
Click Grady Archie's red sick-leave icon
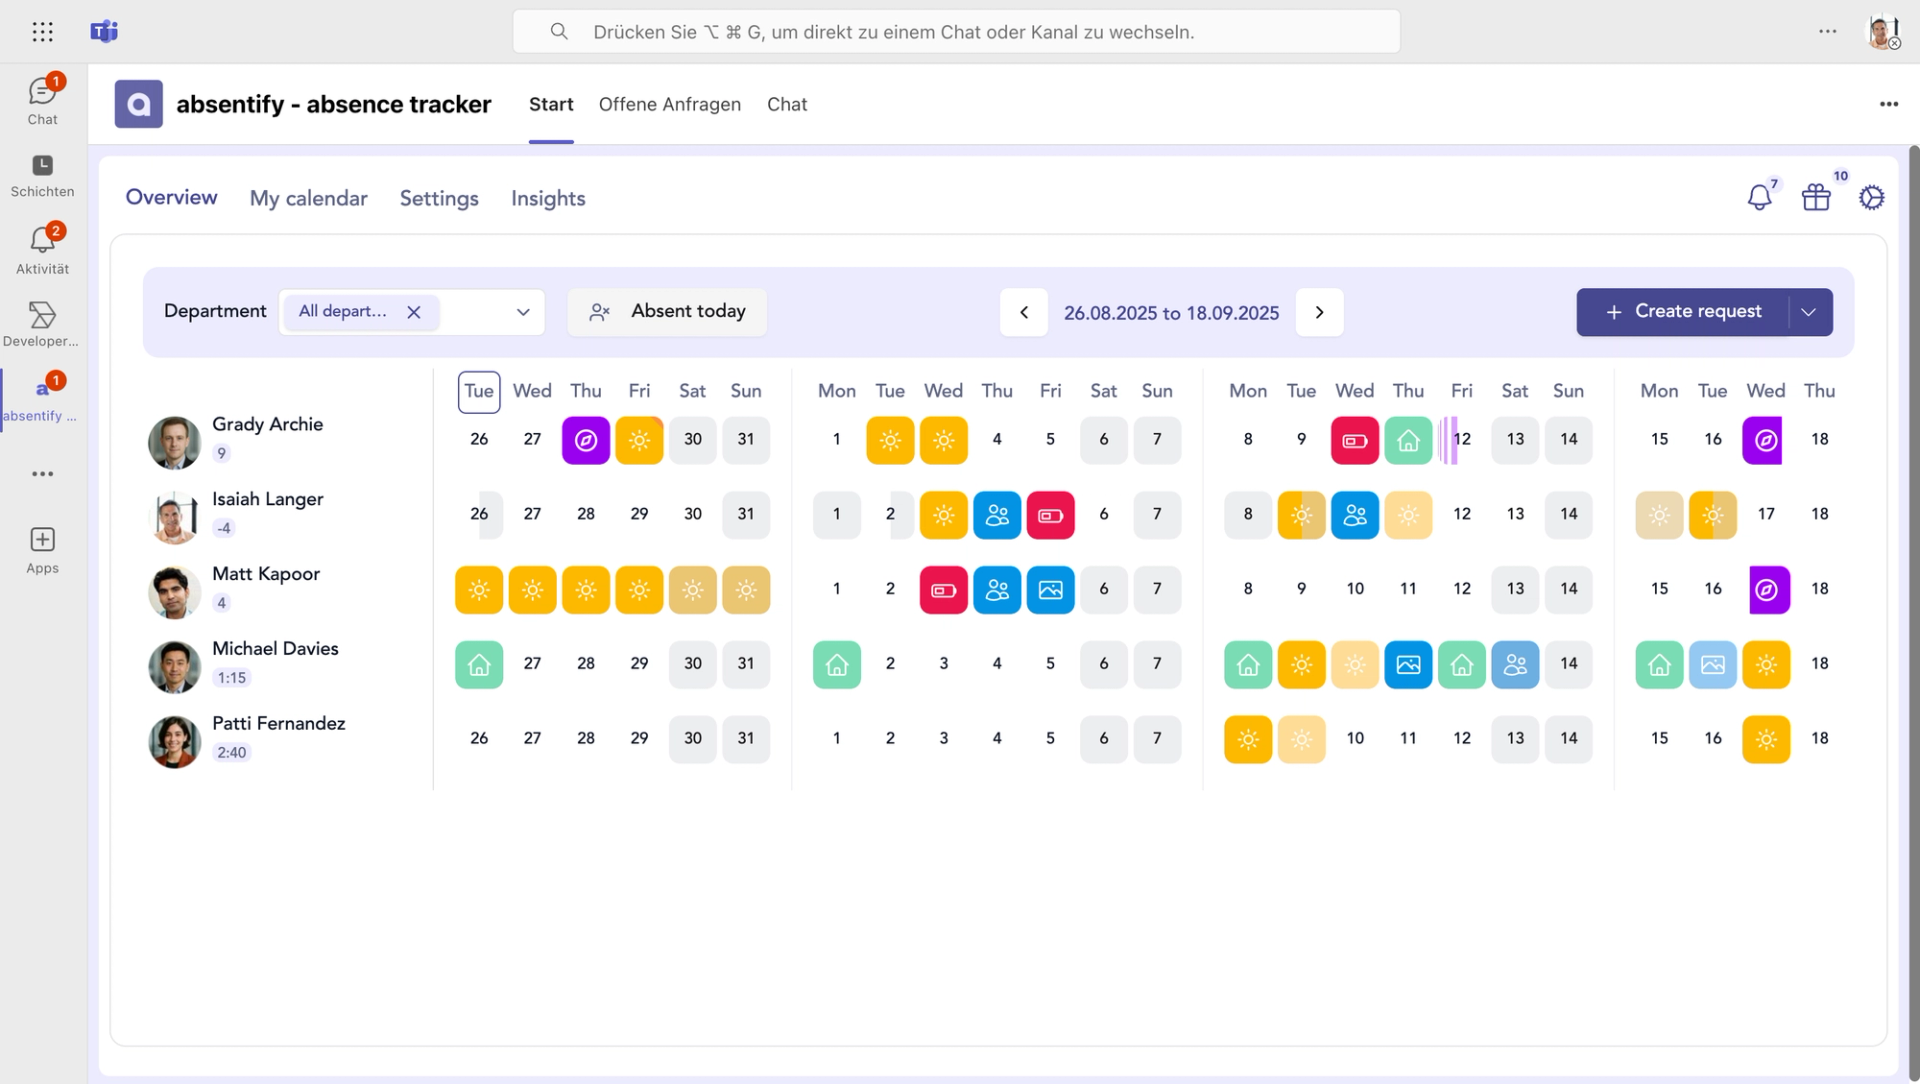(x=1354, y=440)
